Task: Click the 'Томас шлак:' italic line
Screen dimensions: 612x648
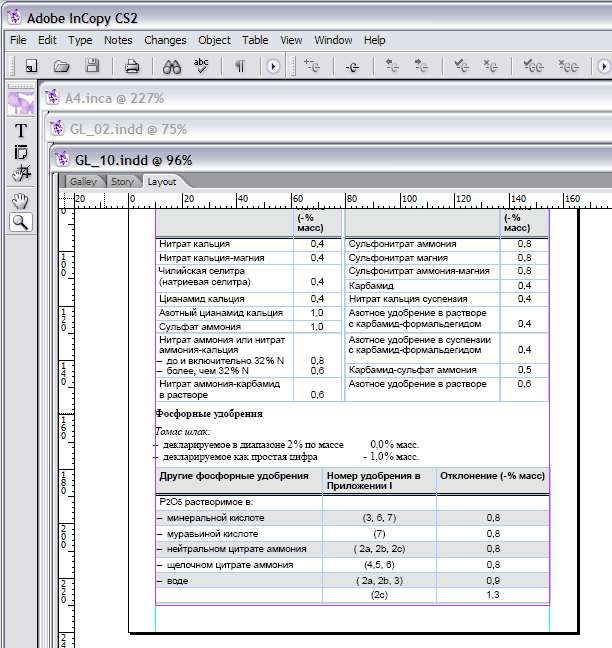Action: 183,431
